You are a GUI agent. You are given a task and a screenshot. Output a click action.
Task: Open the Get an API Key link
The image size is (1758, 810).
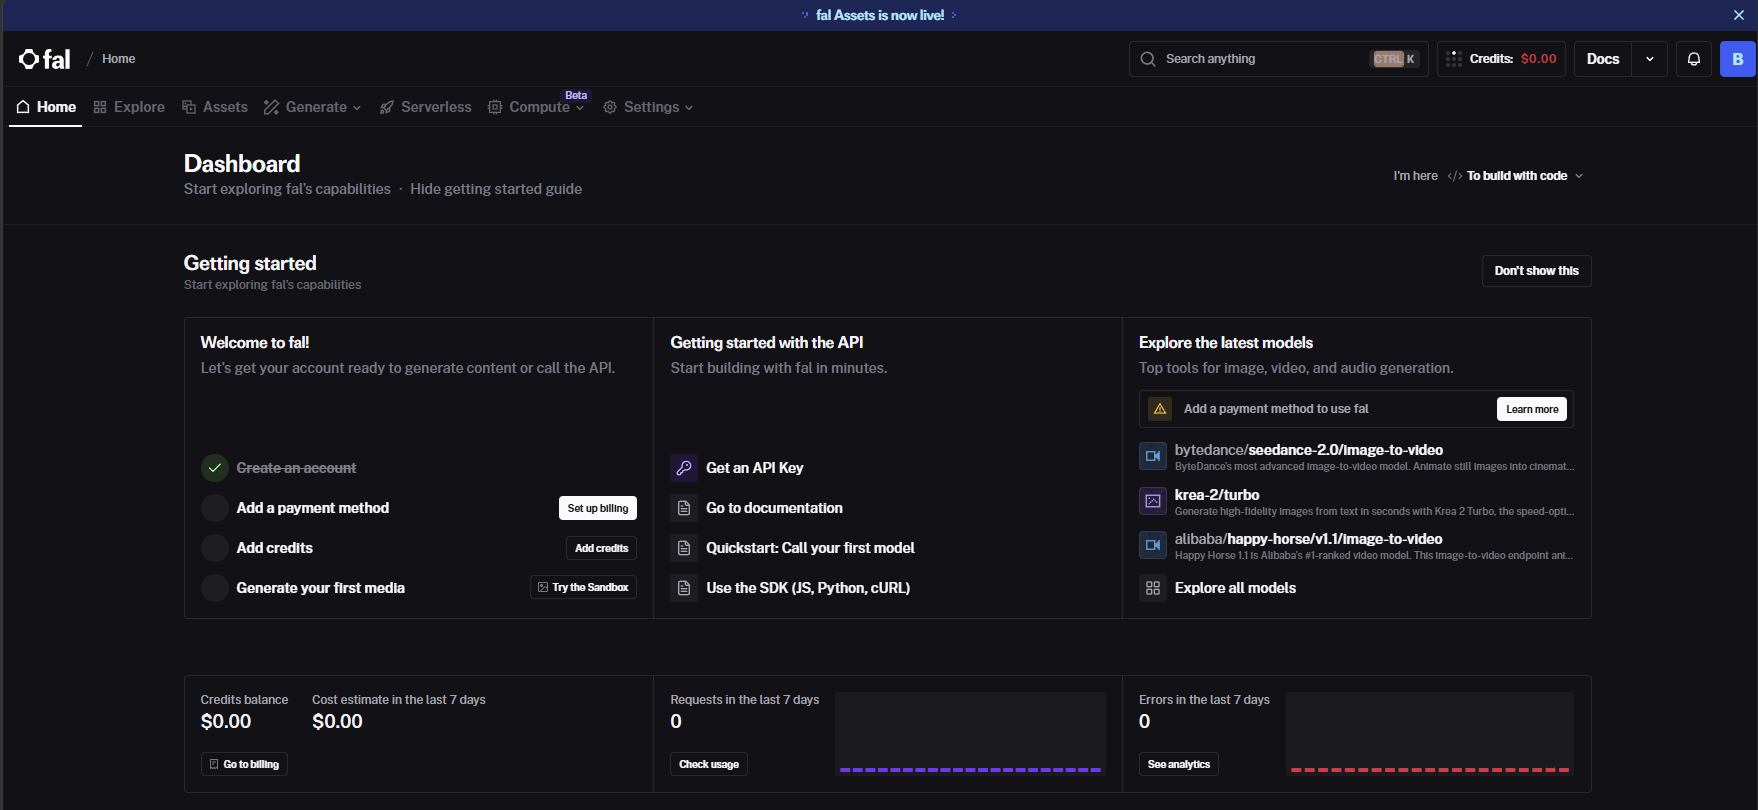point(755,468)
